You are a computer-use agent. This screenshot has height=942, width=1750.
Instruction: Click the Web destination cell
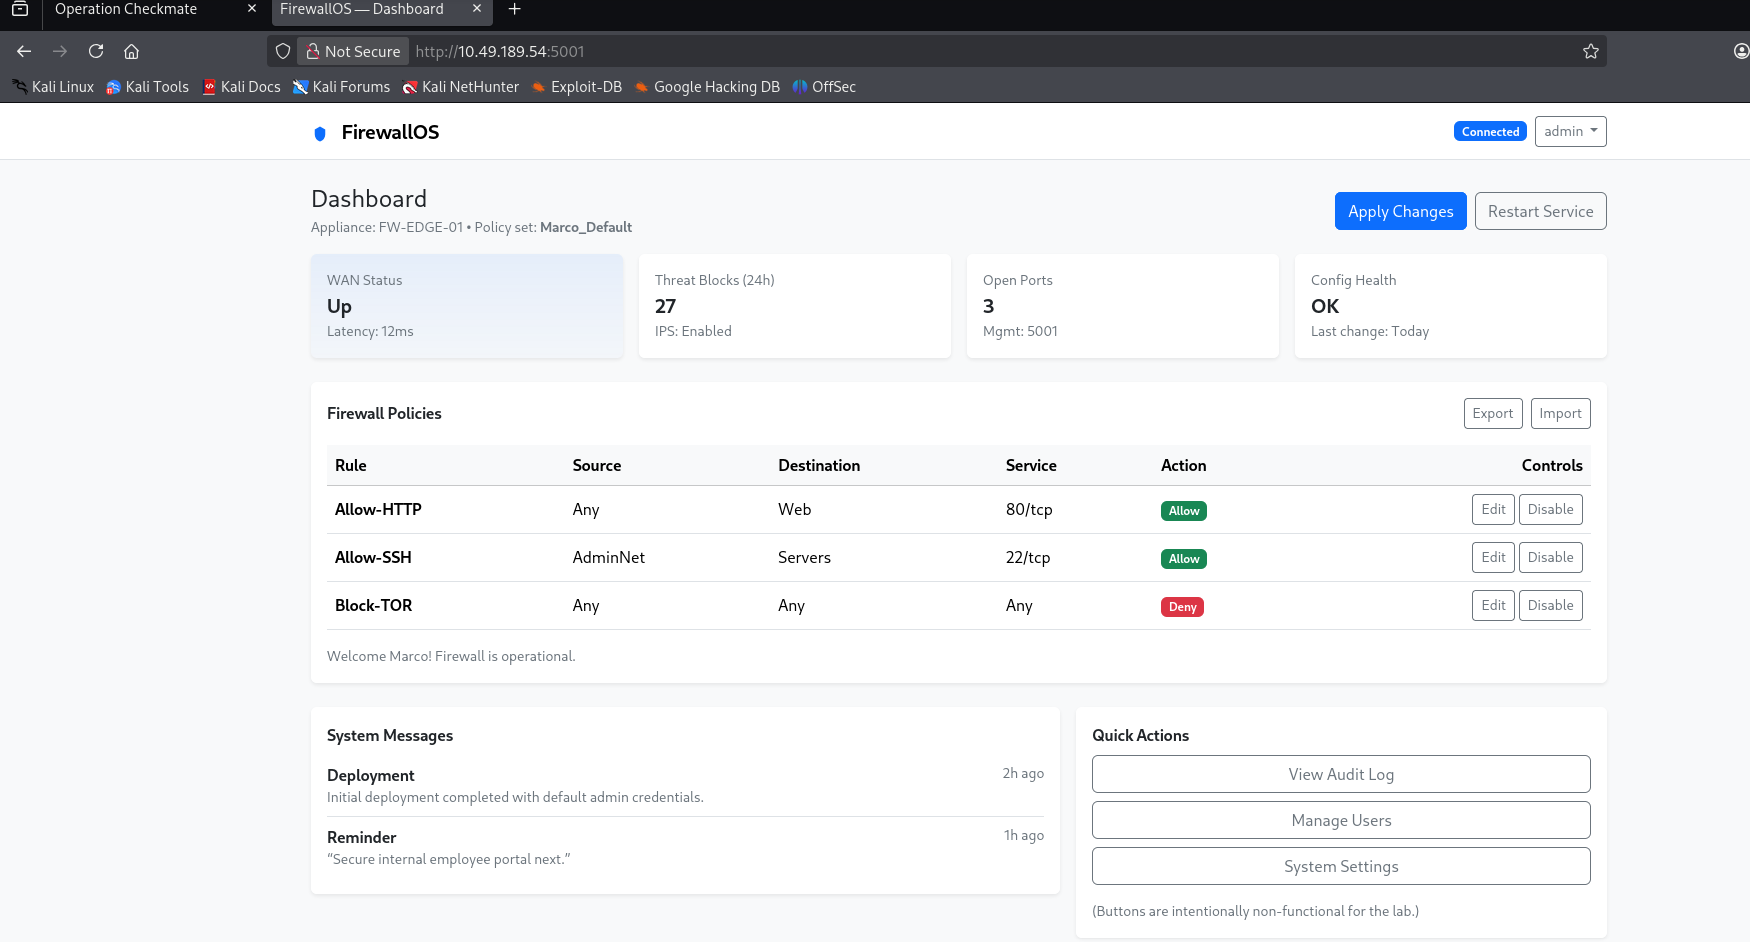tap(795, 509)
